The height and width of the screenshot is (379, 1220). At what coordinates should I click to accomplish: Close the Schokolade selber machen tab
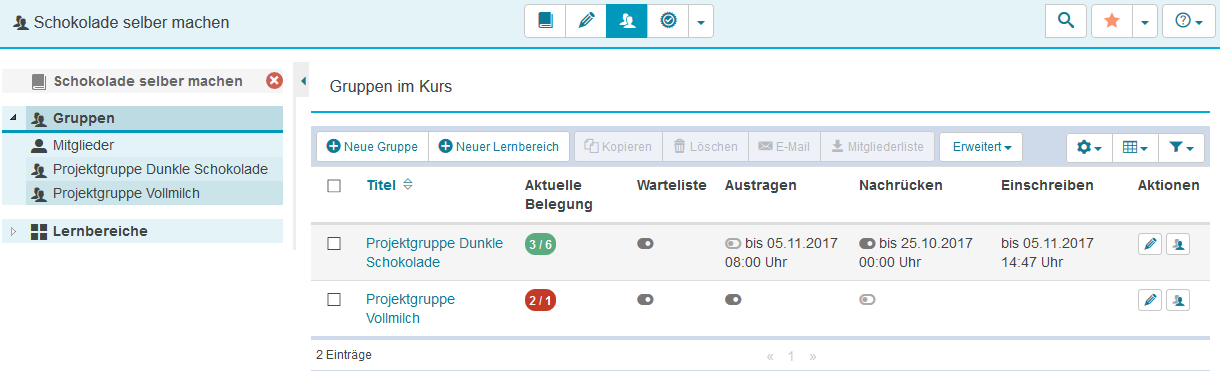tap(274, 81)
